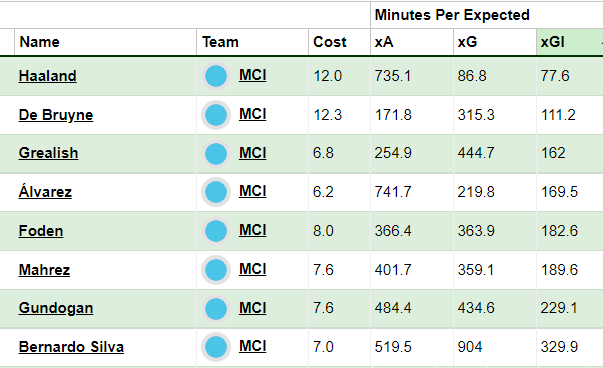Click the team badge icon in Gundogan's row

click(216, 308)
